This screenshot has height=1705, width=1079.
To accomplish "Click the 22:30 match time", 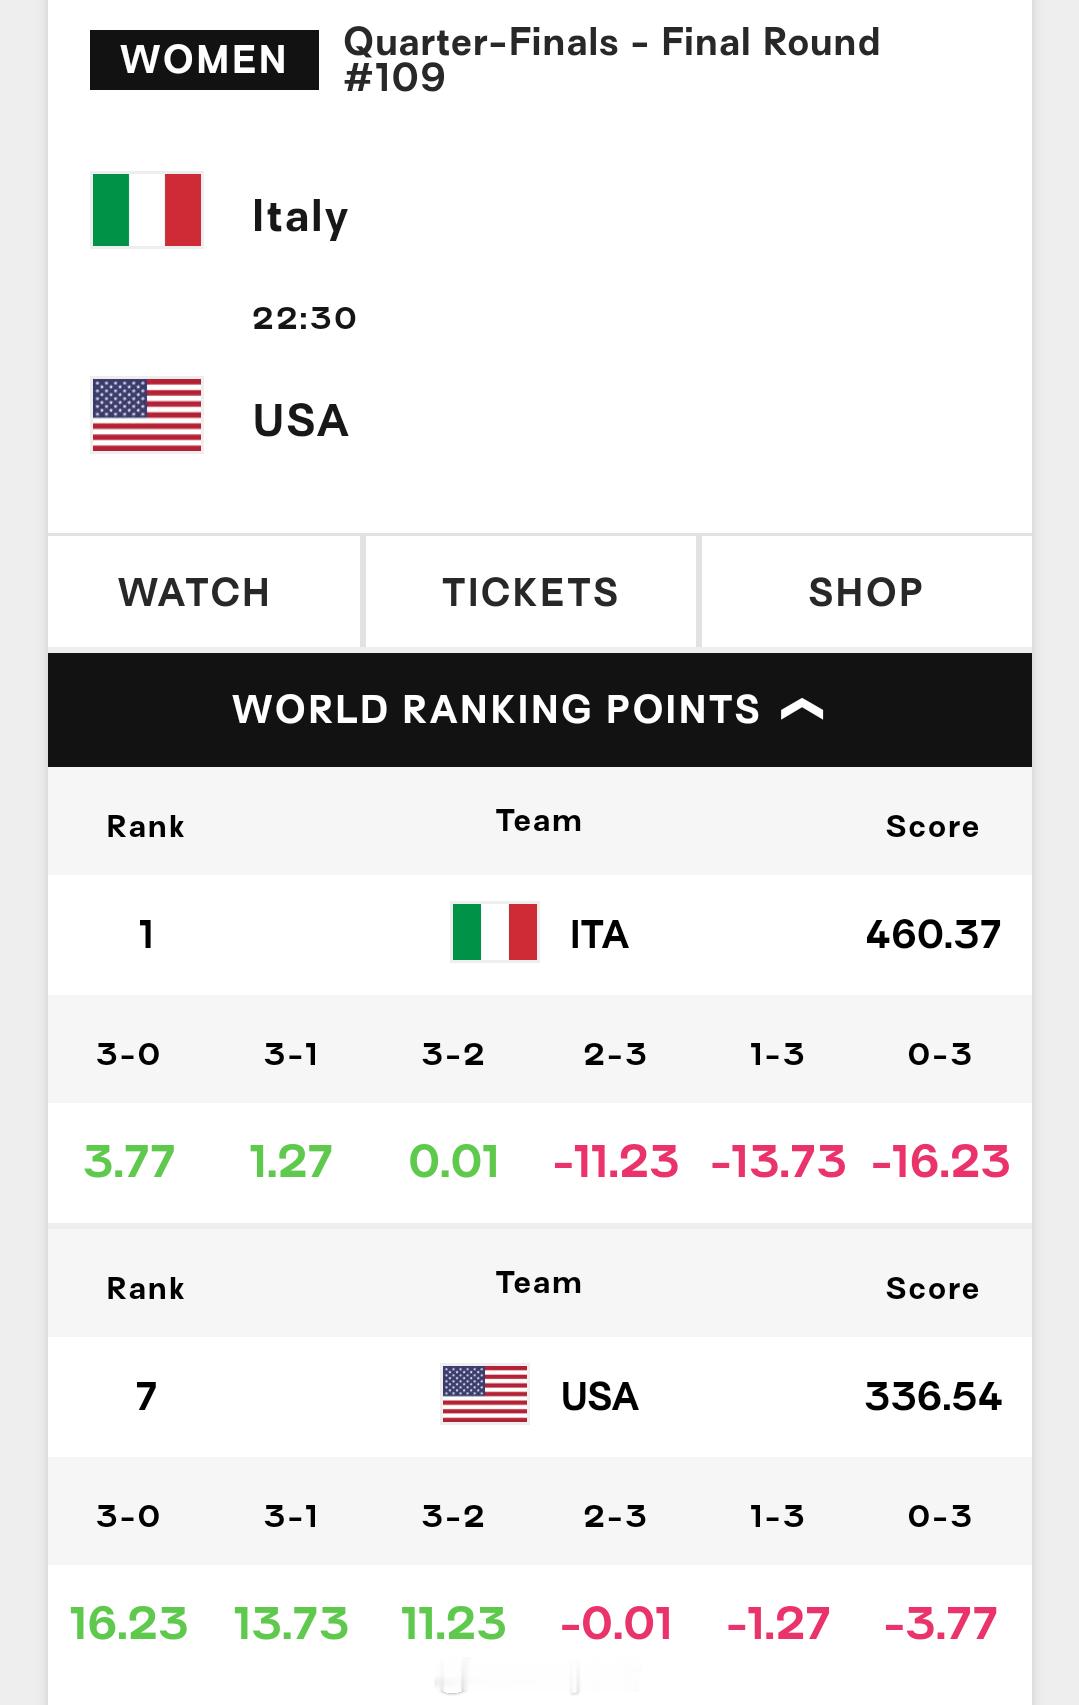I will pyautogui.click(x=304, y=318).
